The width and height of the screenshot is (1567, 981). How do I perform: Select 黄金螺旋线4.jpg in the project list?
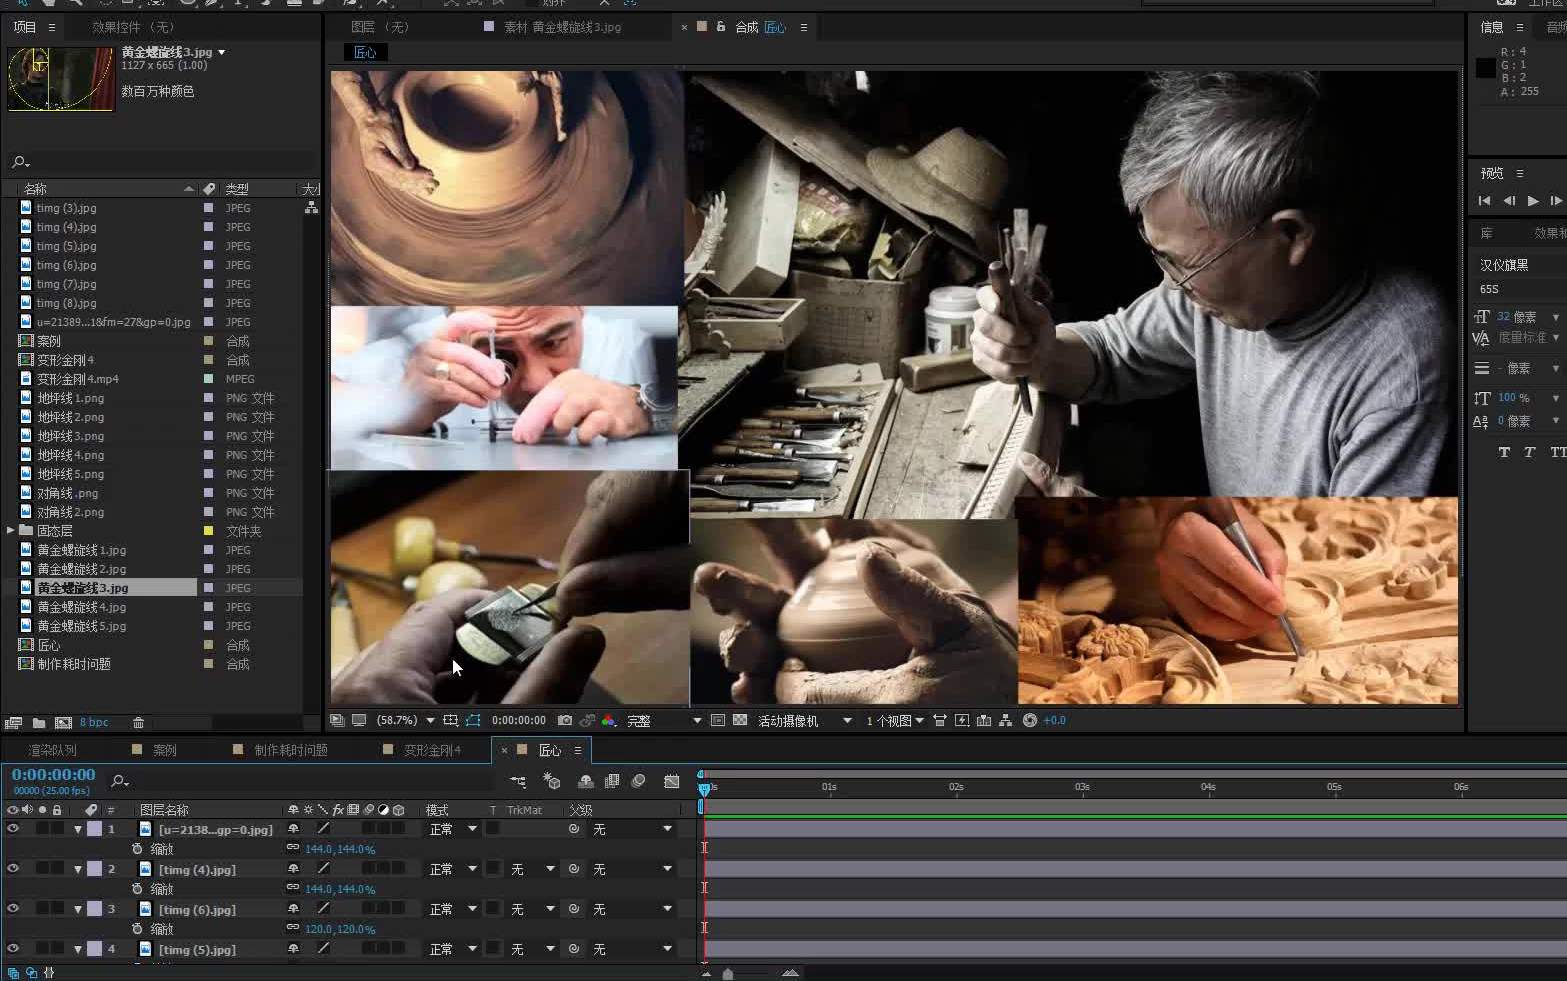tap(82, 607)
